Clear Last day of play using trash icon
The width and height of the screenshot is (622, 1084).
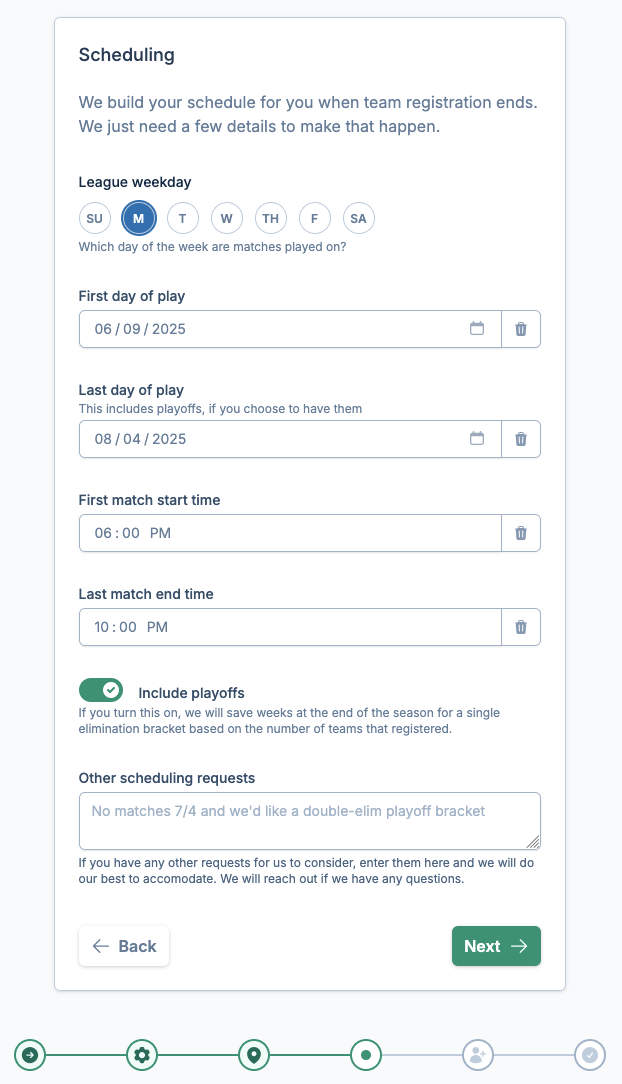pos(520,438)
